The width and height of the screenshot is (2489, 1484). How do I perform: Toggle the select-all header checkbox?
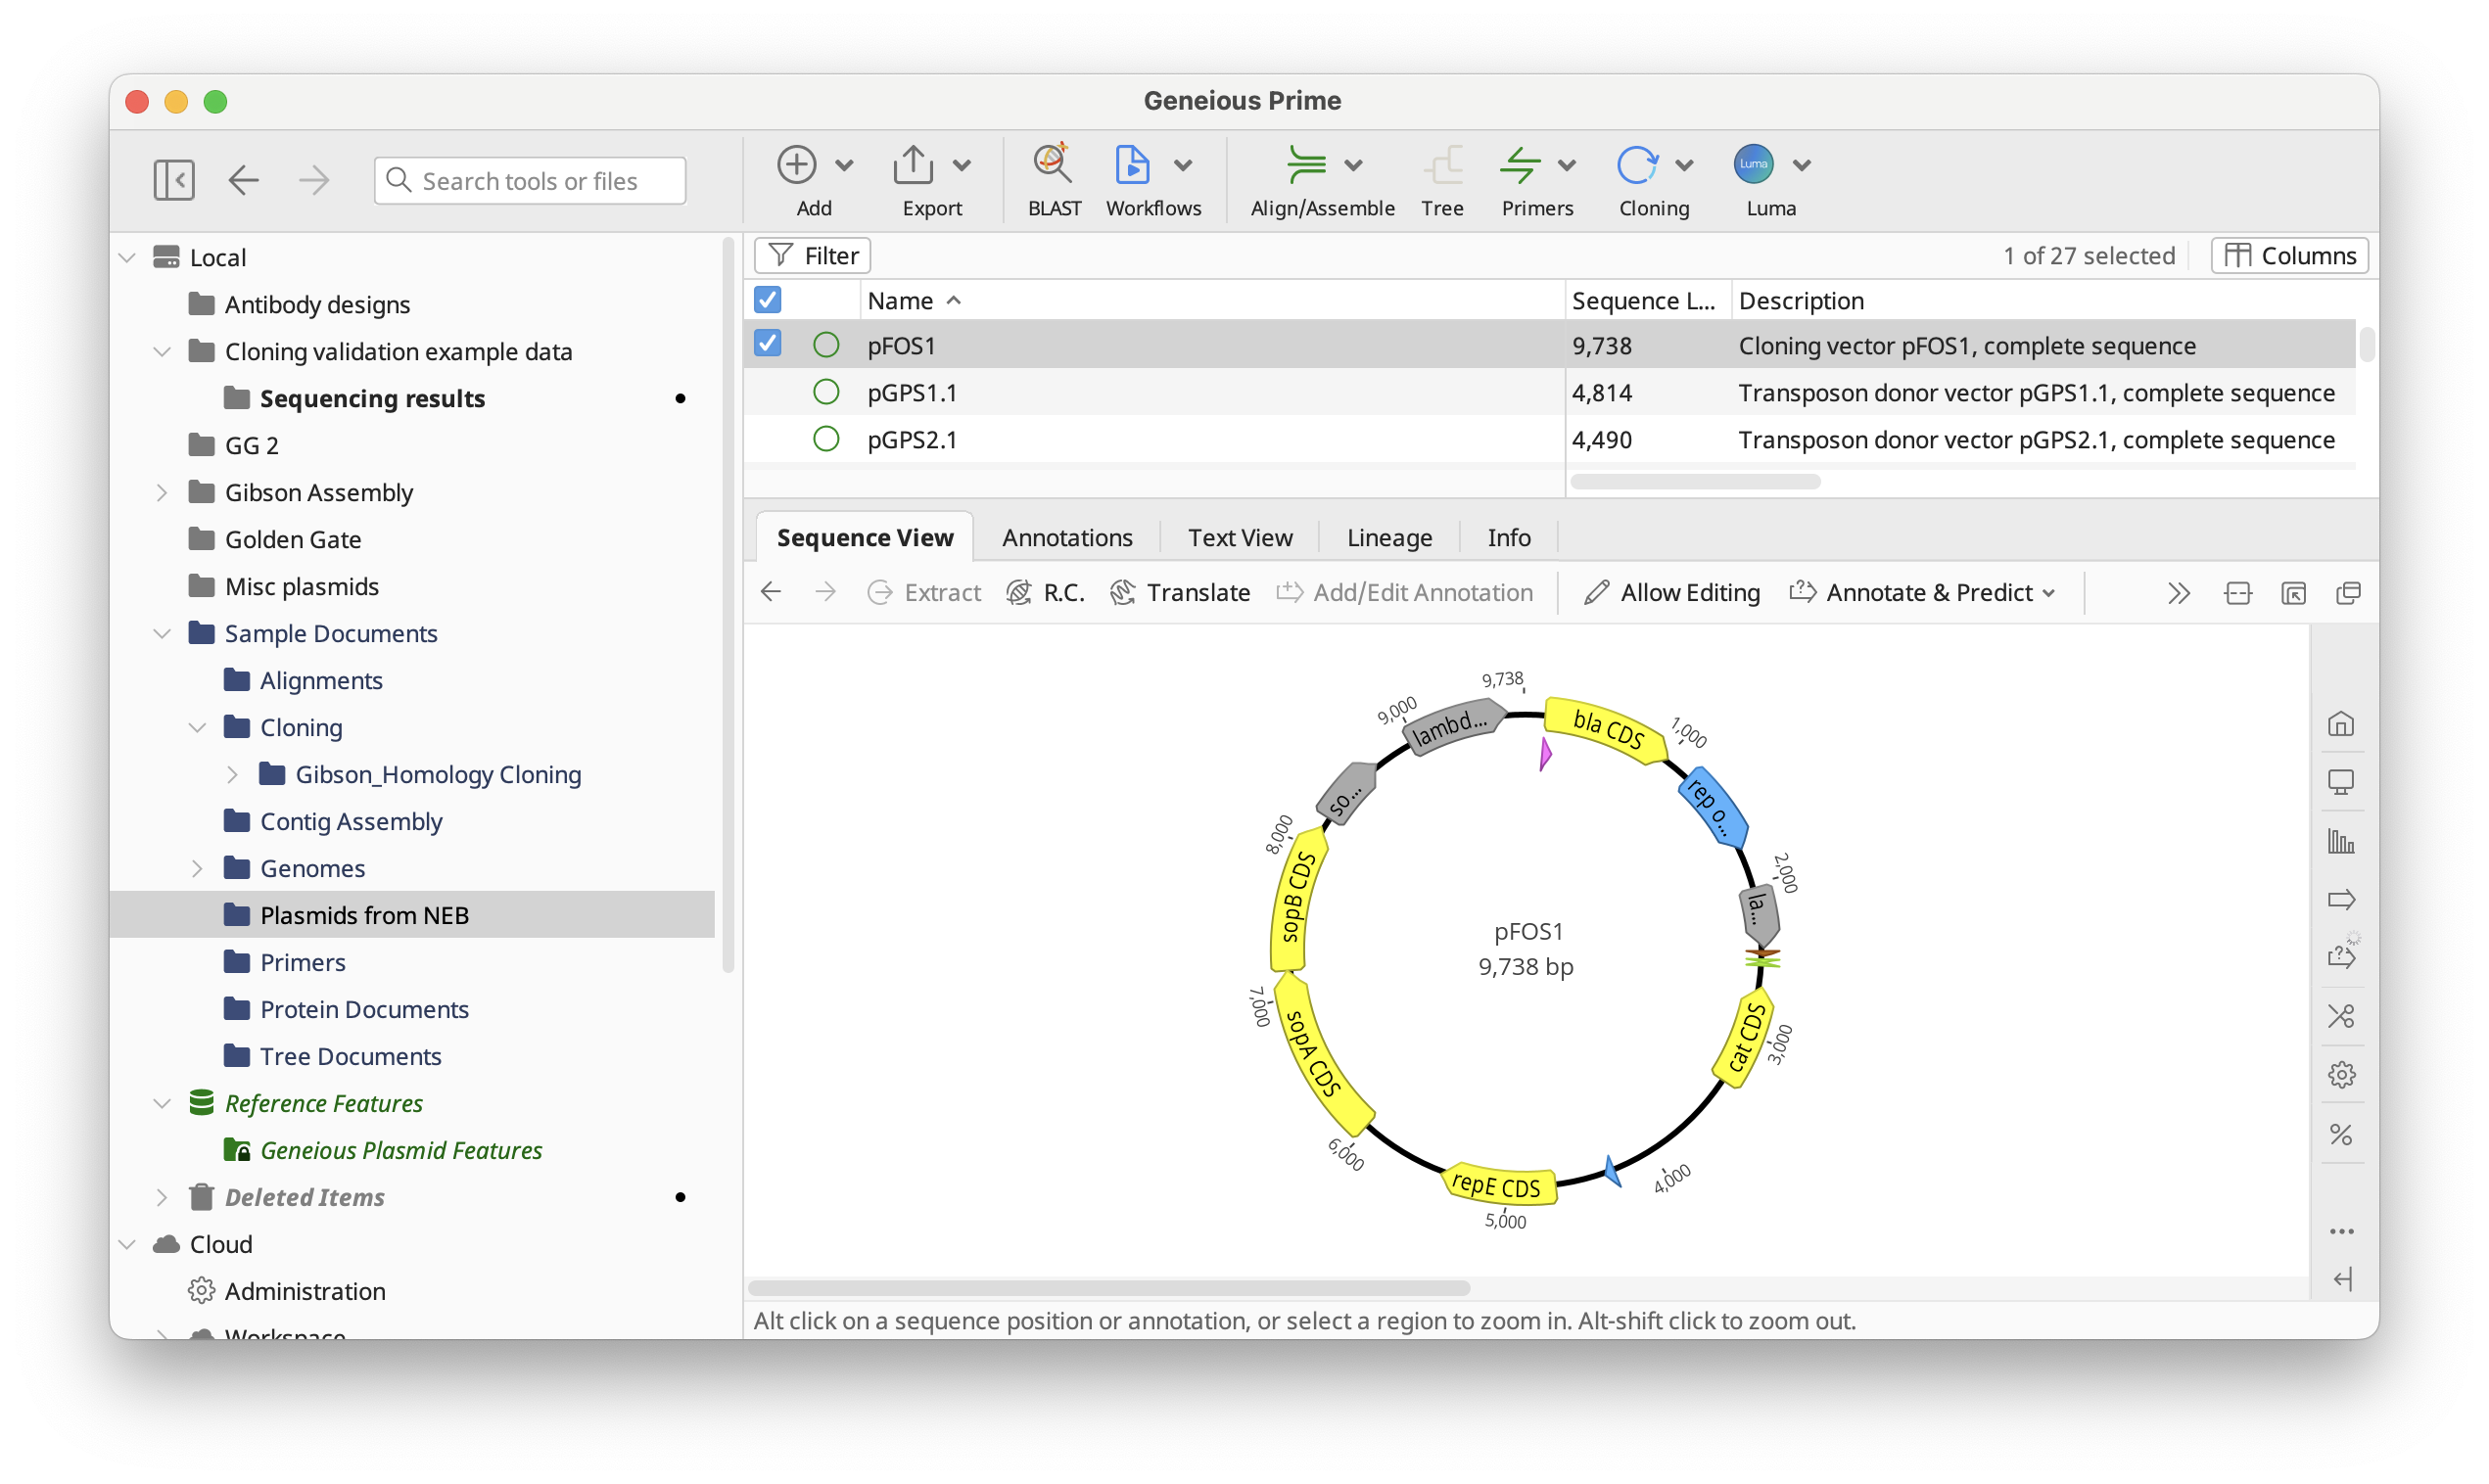767,300
